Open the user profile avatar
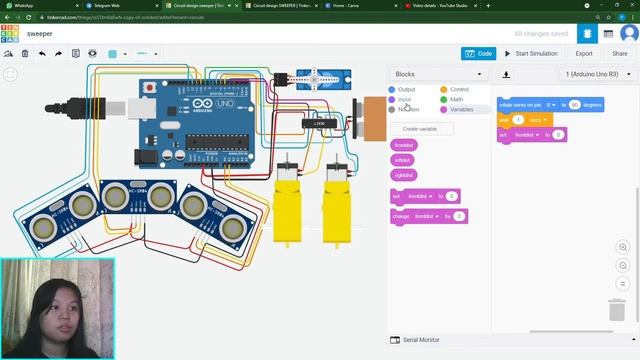The width and height of the screenshot is (640, 360). coord(629,33)
